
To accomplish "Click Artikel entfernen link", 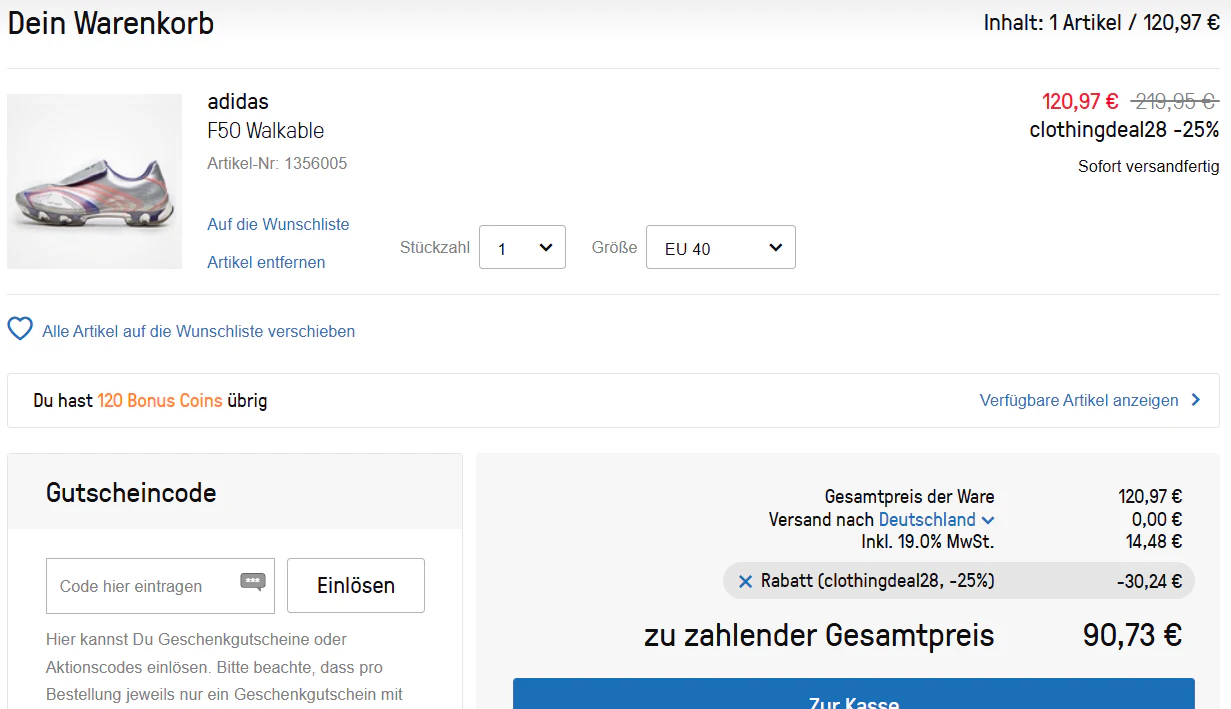I will coord(266,262).
